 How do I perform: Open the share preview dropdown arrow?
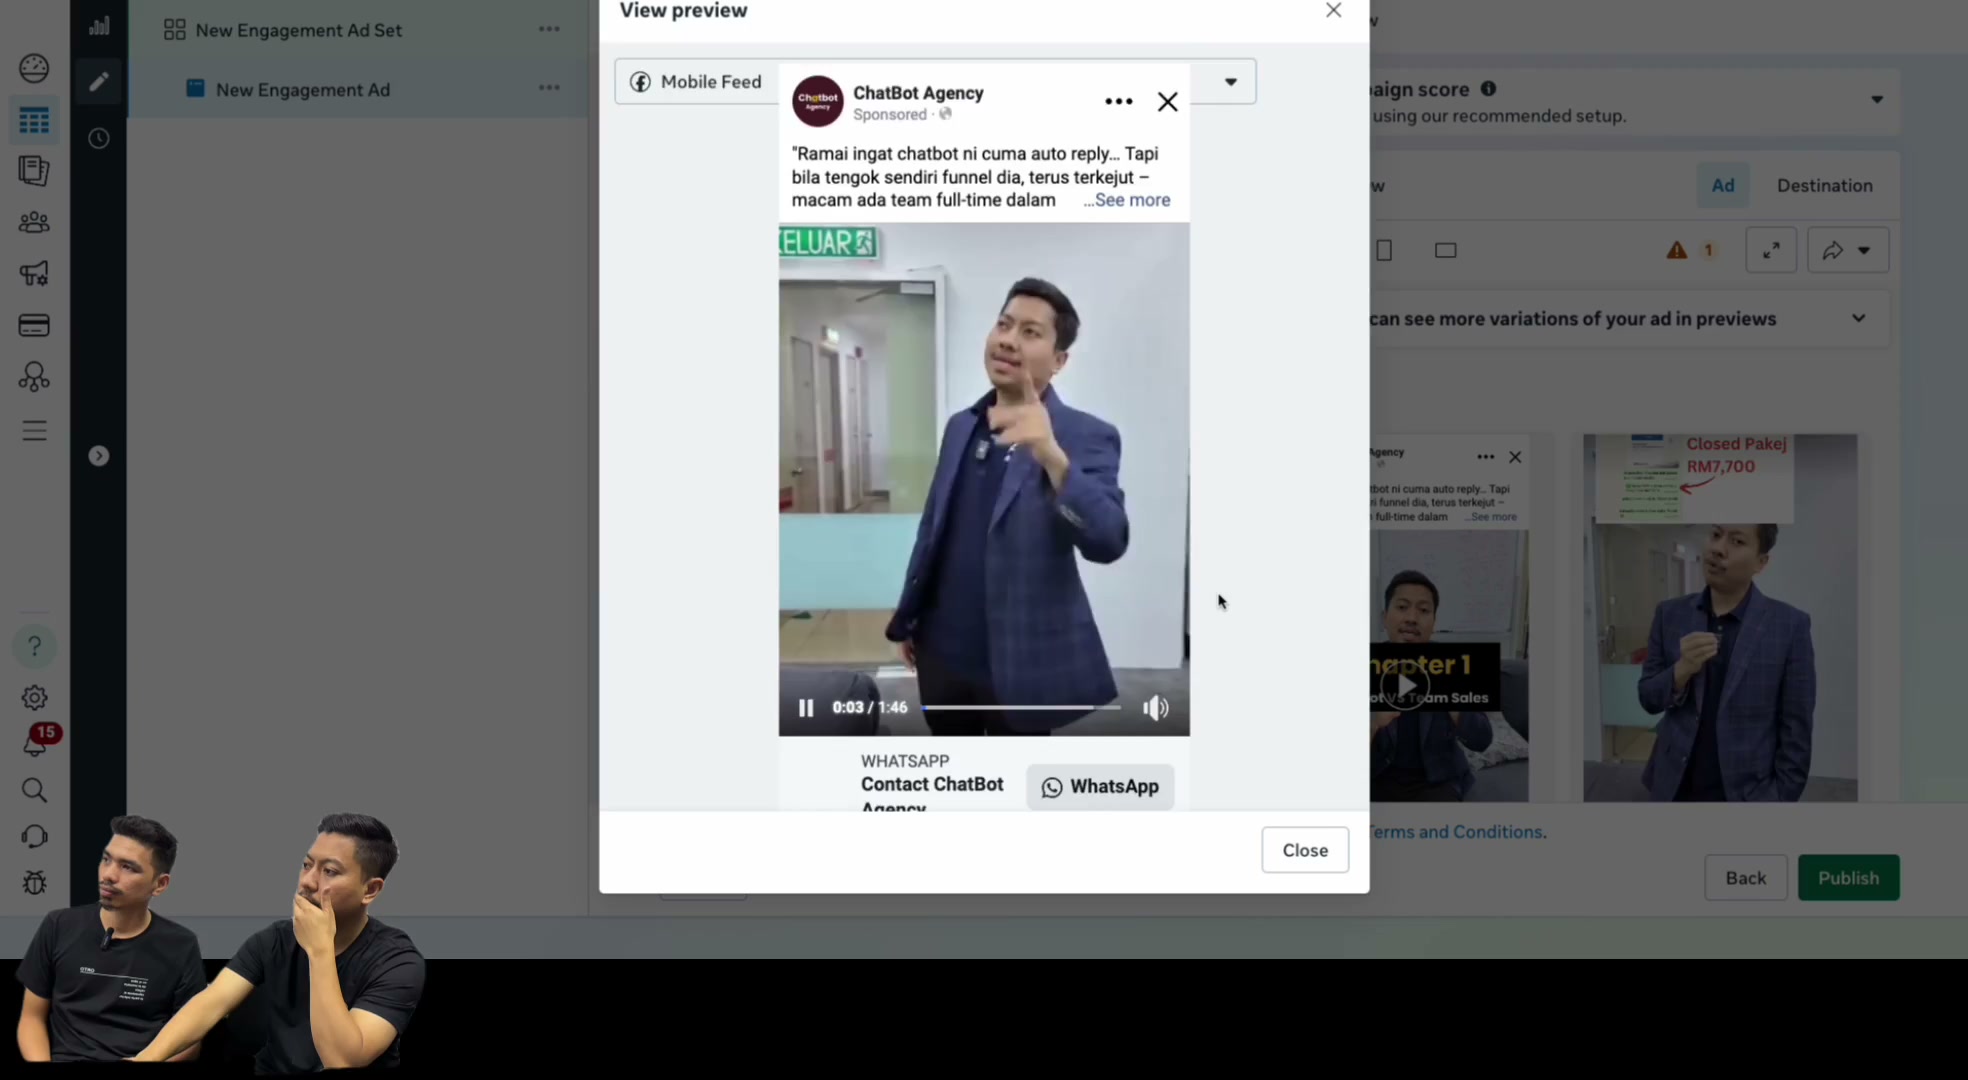point(1864,250)
